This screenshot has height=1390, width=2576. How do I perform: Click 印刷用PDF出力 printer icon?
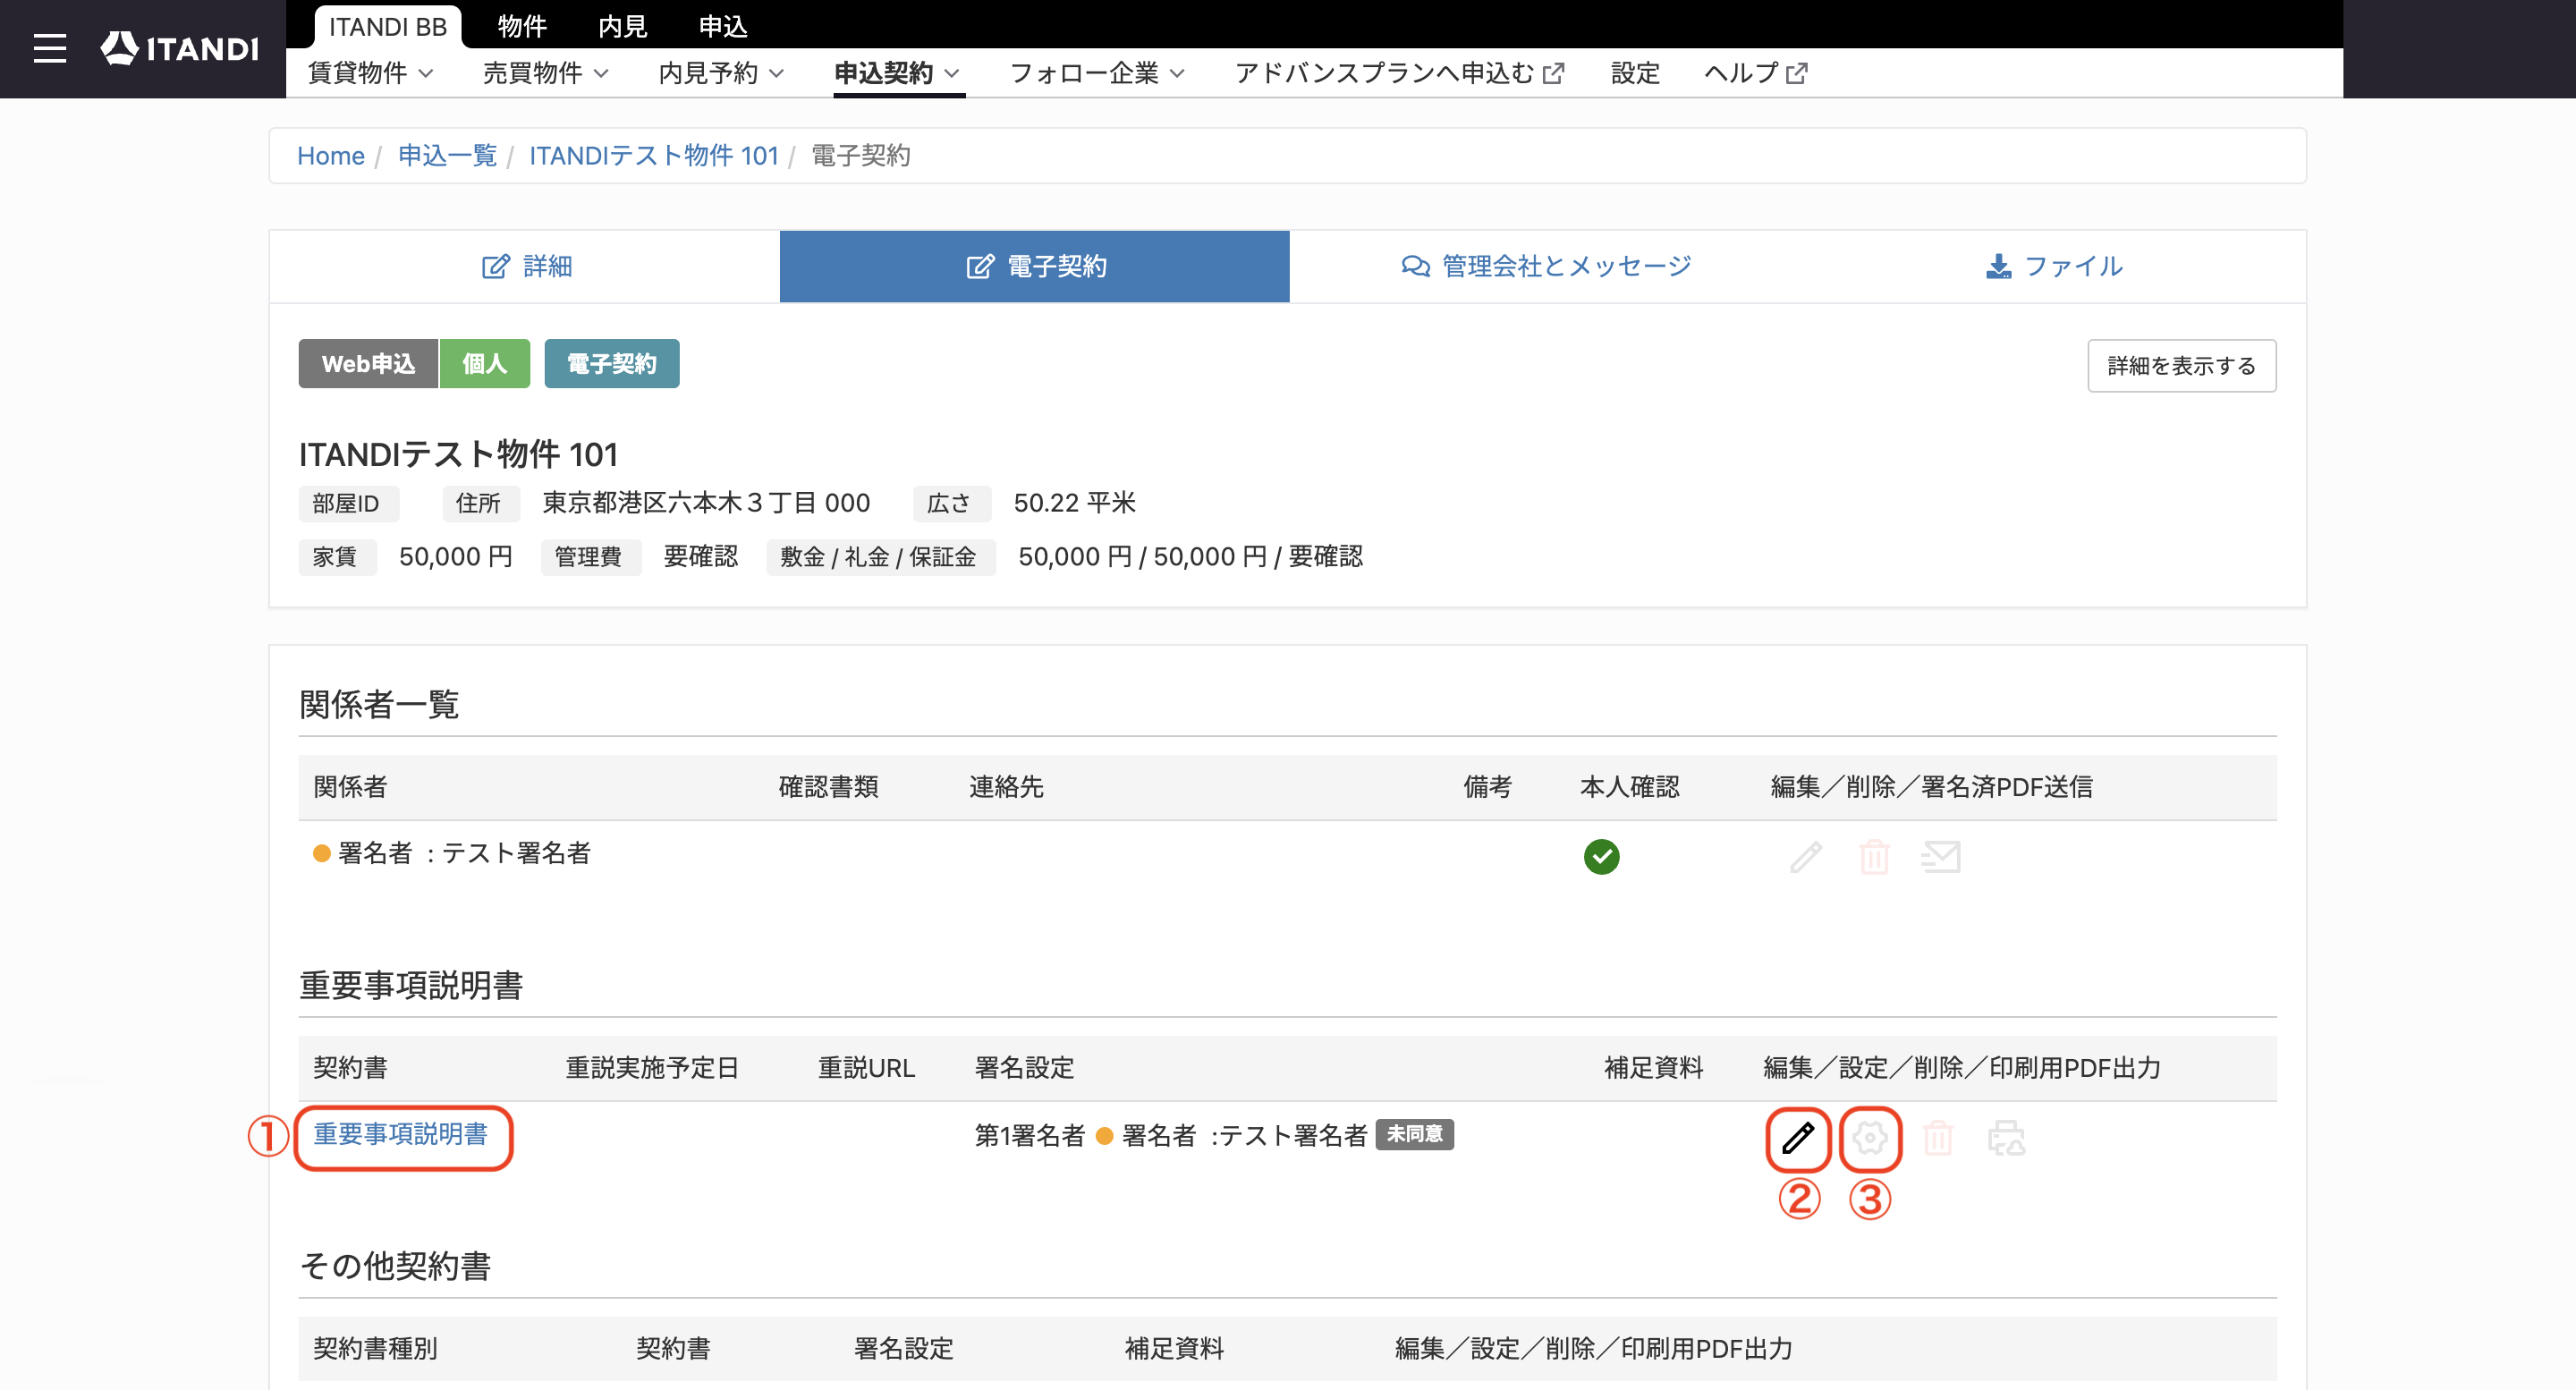[x=2006, y=1138]
